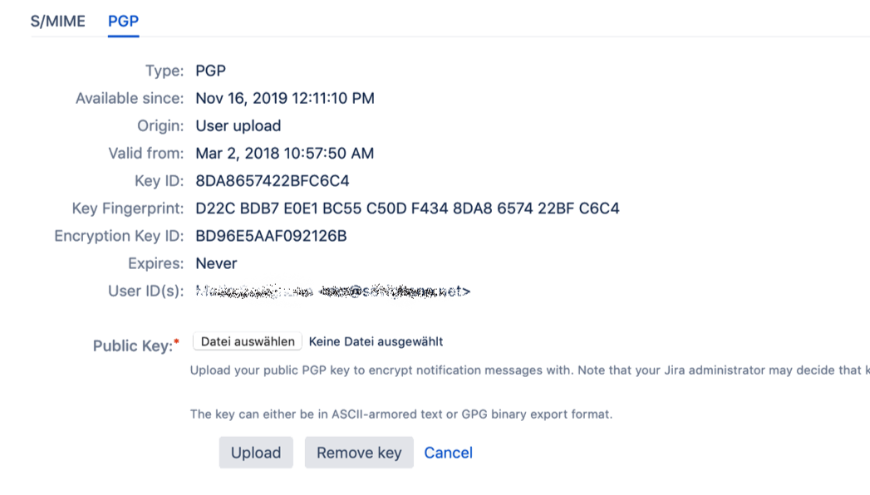Switch to the S/MIME tab
Screen dimensions: 870x495
(57, 21)
